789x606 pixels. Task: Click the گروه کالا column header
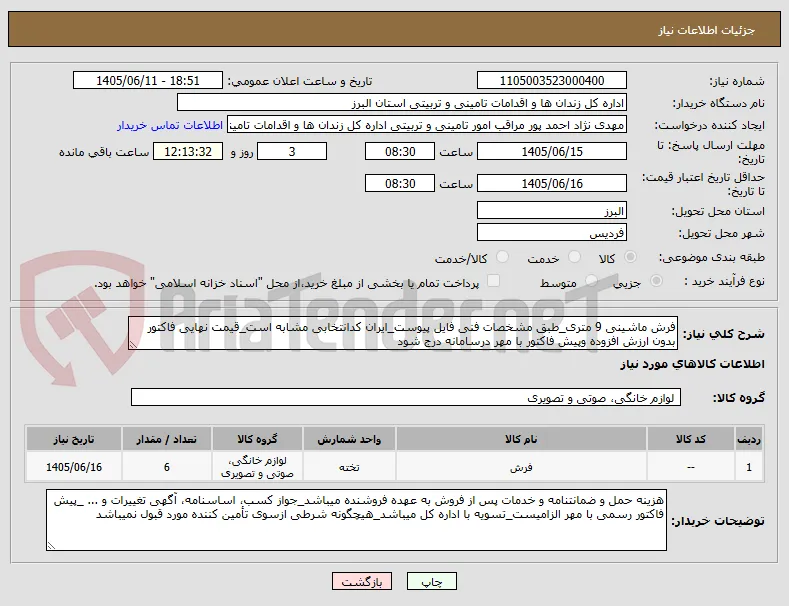click(x=257, y=439)
